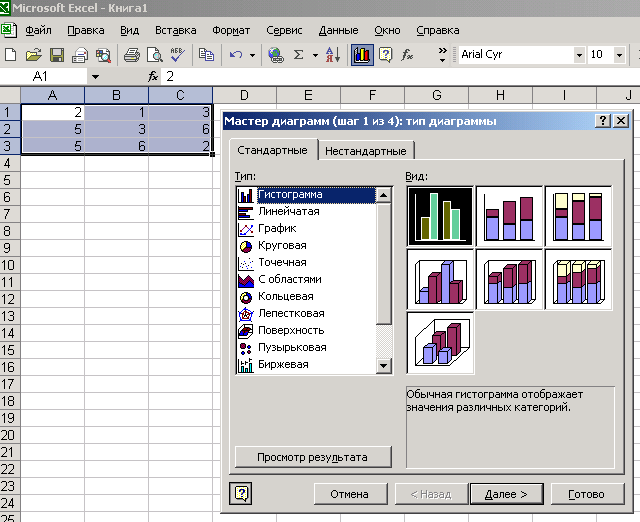Click the Insert Function fx beside formula bar
The image size is (640, 522).
click(x=153, y=76)
